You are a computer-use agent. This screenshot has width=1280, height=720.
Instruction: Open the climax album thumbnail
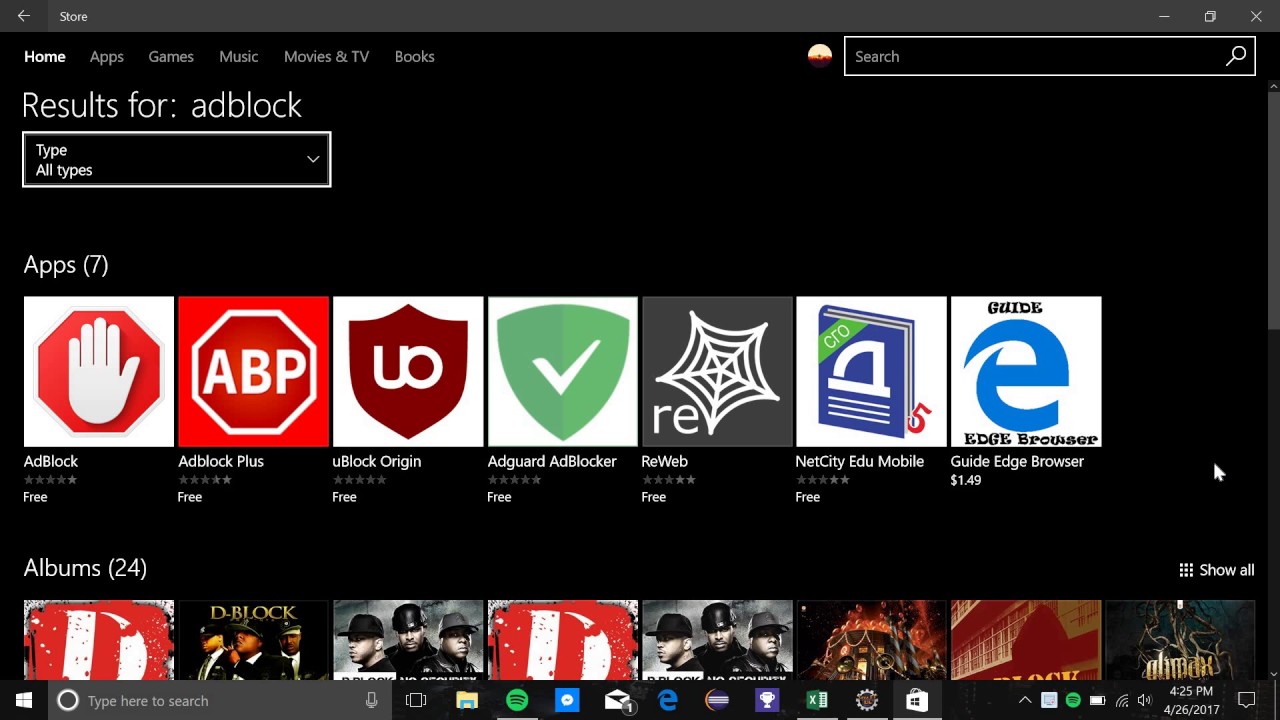click(1180, 640)
